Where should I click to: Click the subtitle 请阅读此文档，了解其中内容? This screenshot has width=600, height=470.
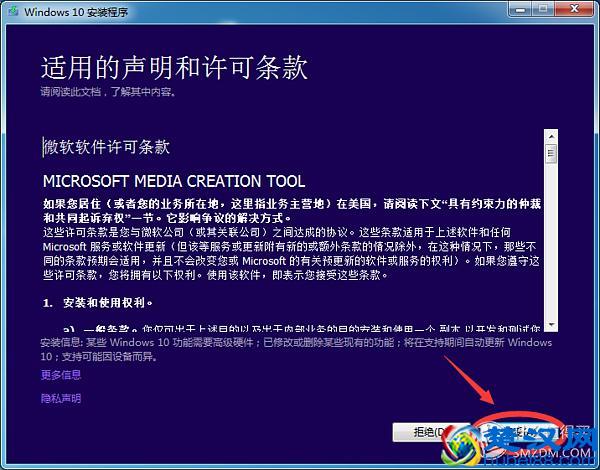pyautogui.click(x=108, y=92)
